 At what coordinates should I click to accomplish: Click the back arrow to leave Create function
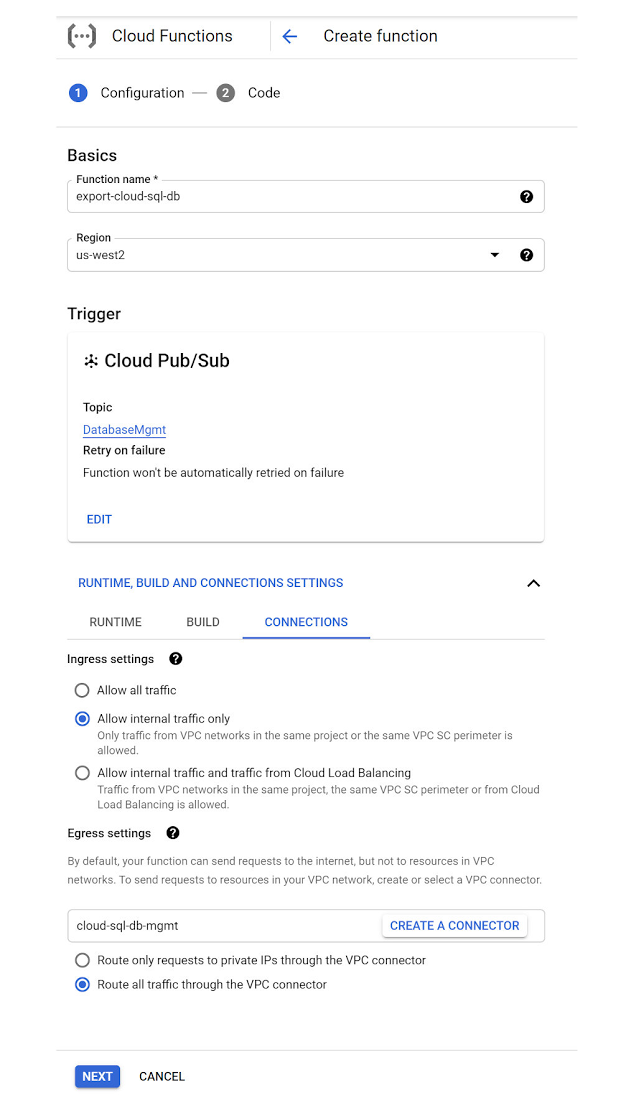click(x=290, y=35)
